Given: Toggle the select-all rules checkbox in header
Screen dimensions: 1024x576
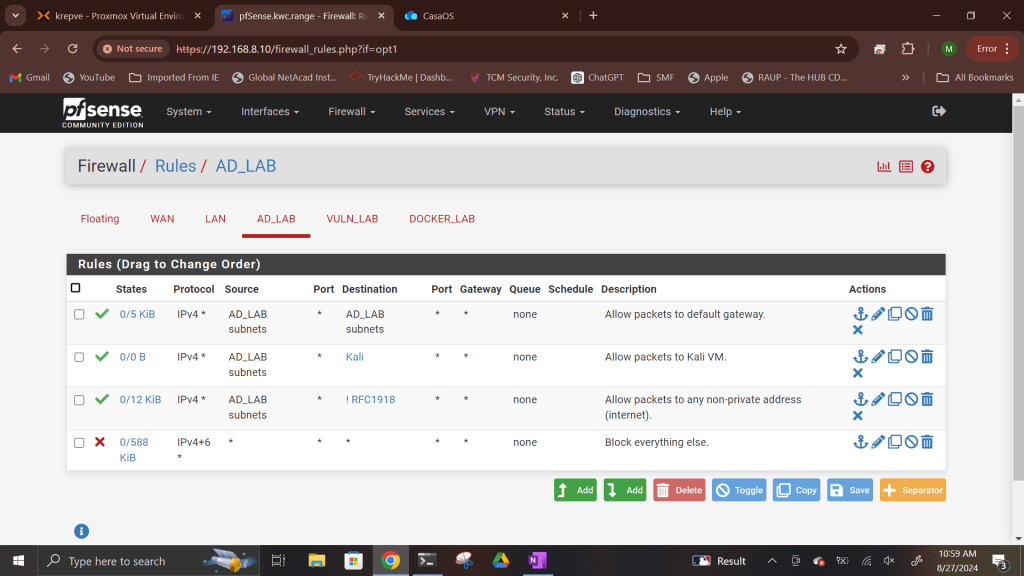Looking at the screenshot, I should pos(76,288).
